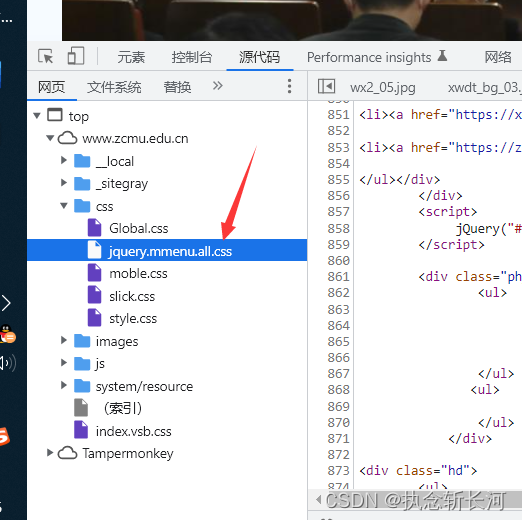Switch to the 文件系统 sub-tab
522x520 pixels.
click(114, 87)
